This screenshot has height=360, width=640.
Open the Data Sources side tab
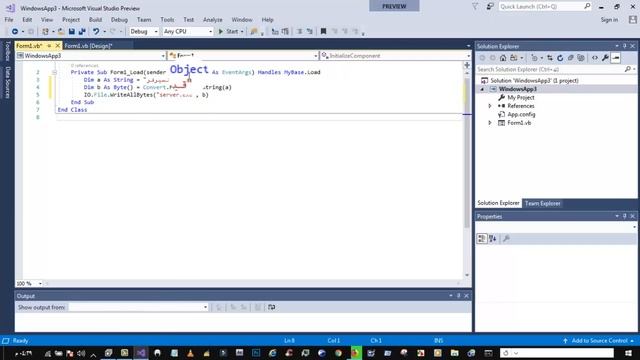tap(7, 83)
